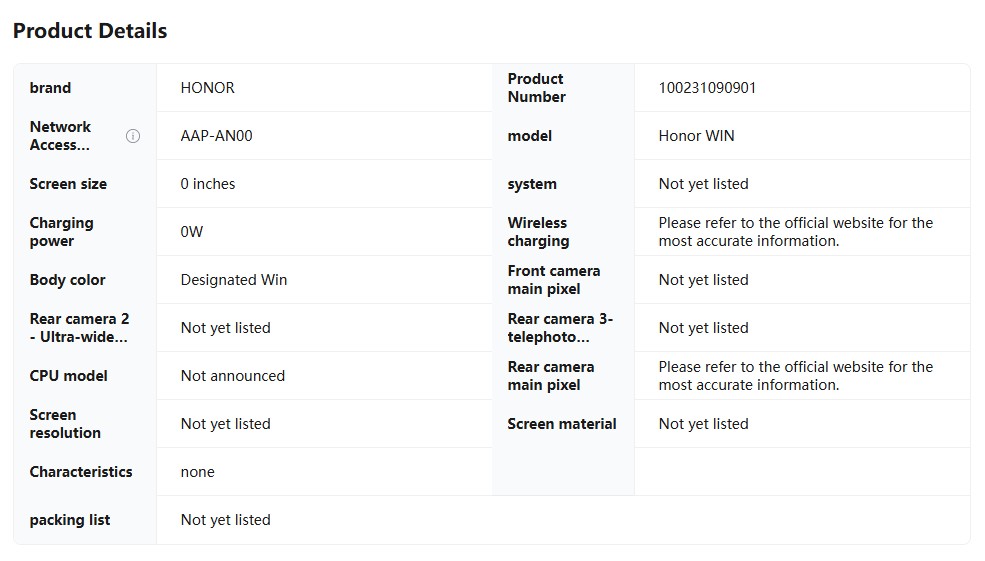Click the 0 inches screen size value
The width and height of the screenshot is (985, 561).
tap(208, 184)
